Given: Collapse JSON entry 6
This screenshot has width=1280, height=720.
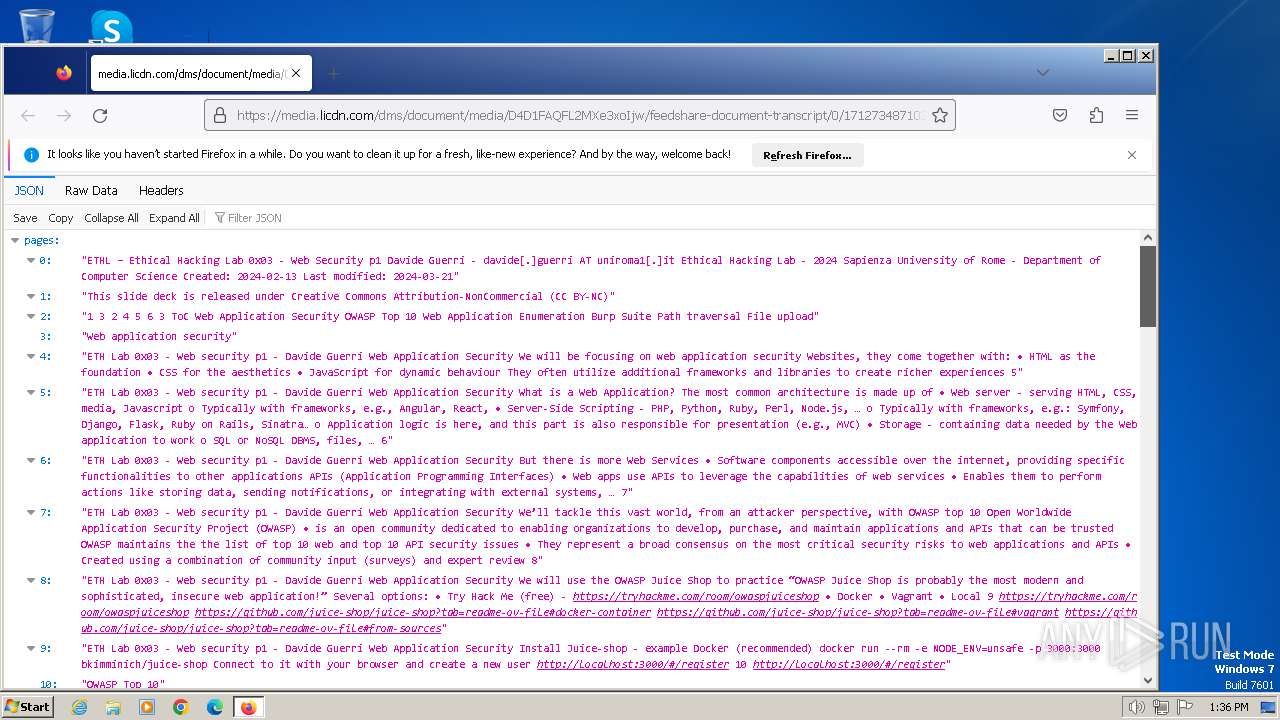Looking at the screenshot, I should [x=31, y=460].
